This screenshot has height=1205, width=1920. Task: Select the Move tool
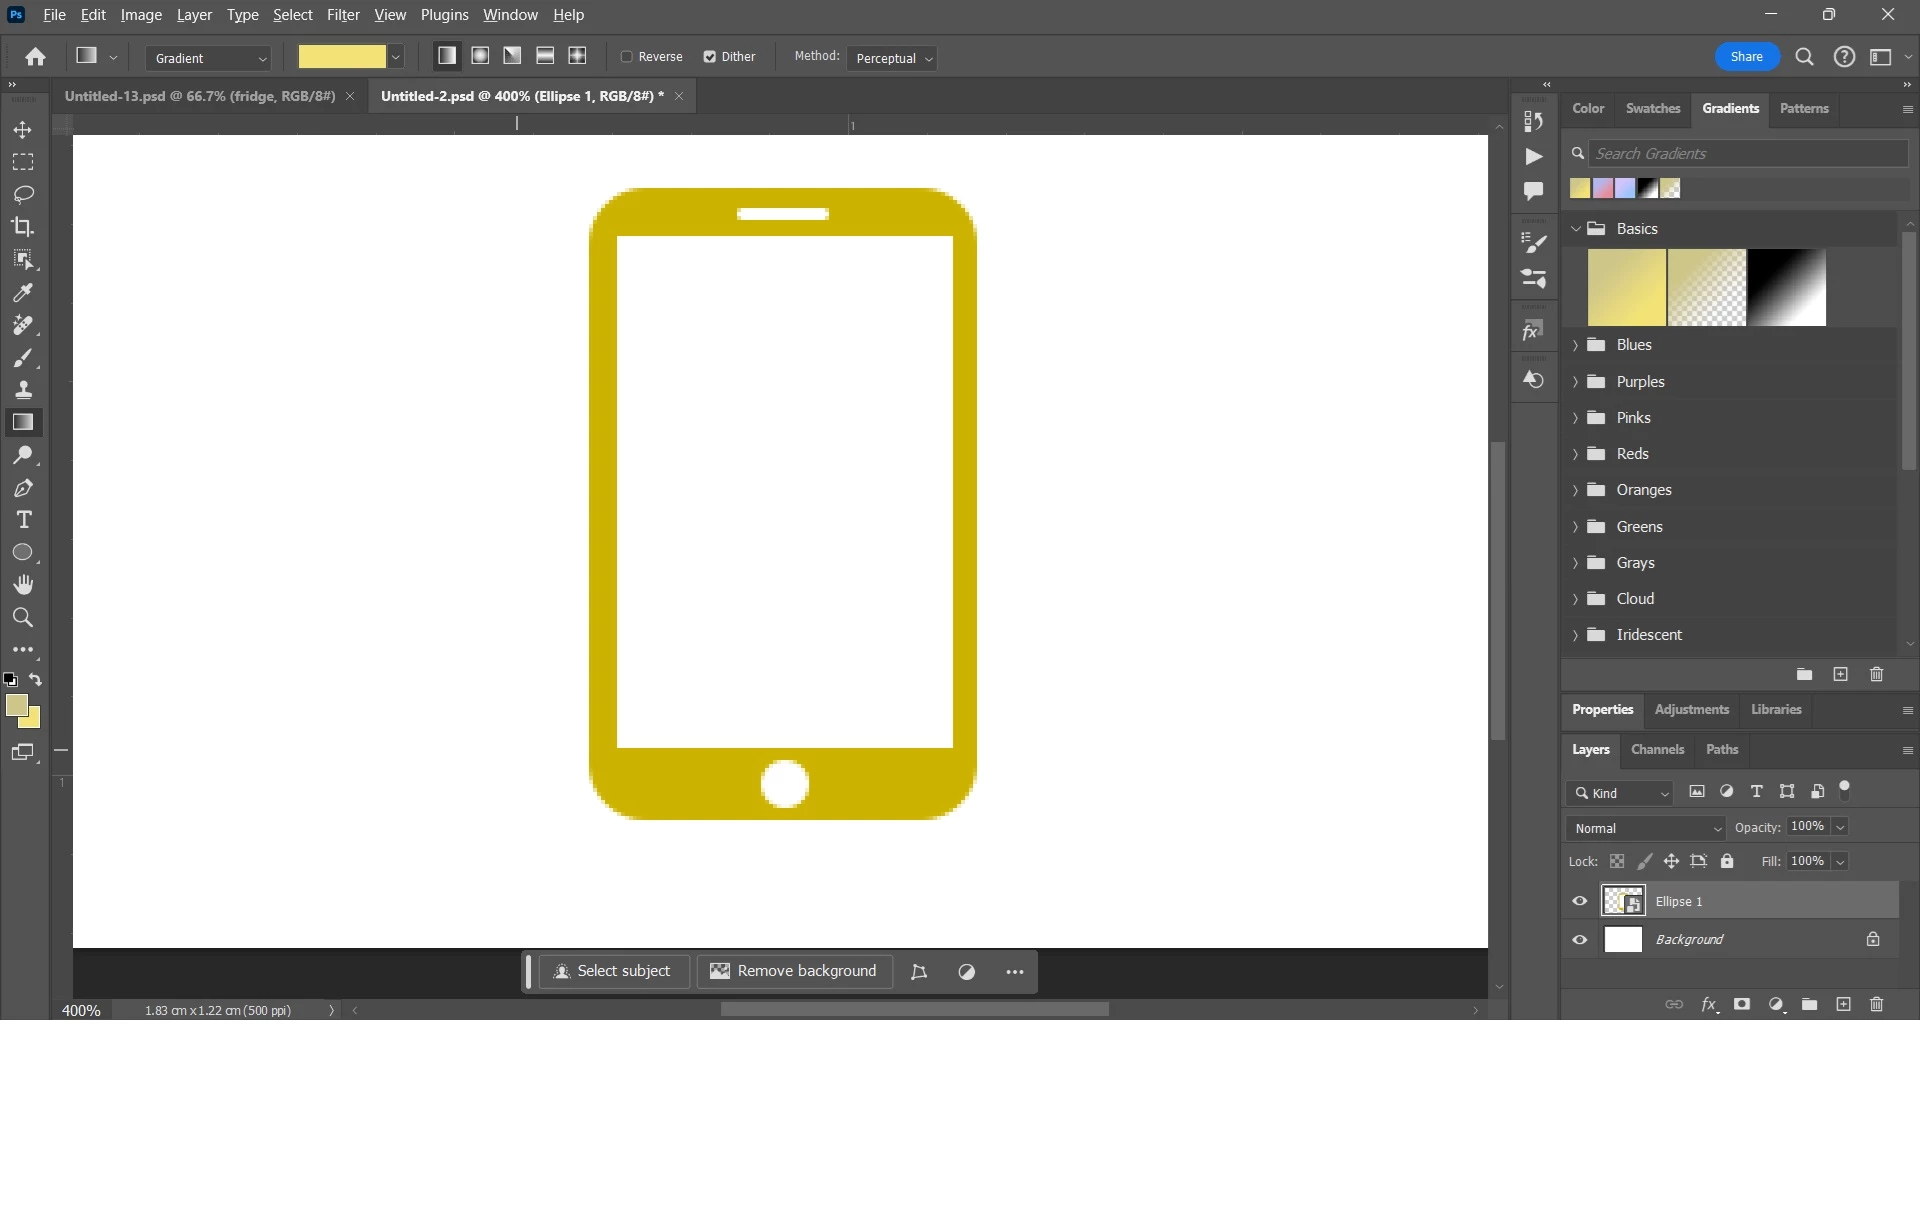point(23,130)
